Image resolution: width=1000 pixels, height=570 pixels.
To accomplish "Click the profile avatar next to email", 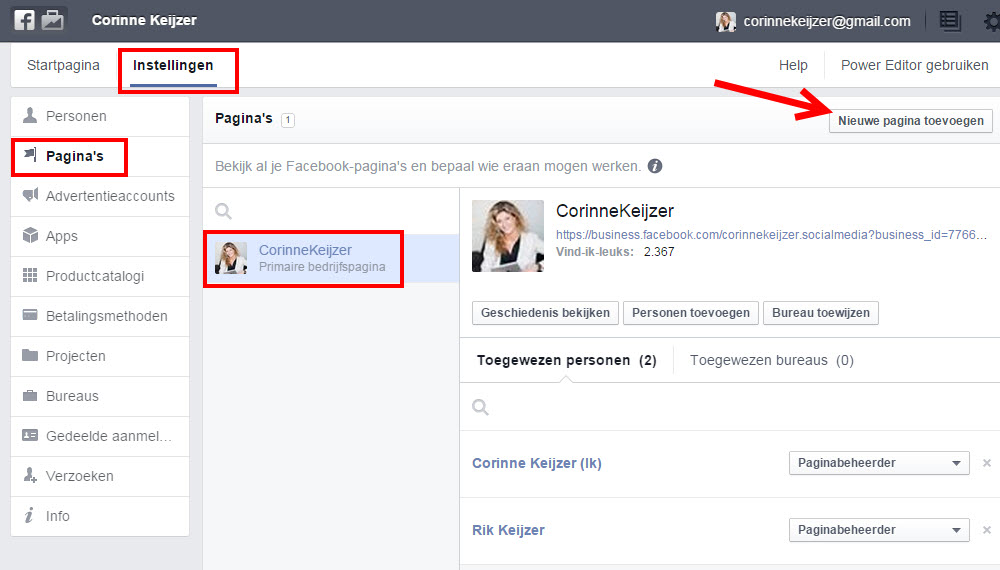I will (726, 21).
